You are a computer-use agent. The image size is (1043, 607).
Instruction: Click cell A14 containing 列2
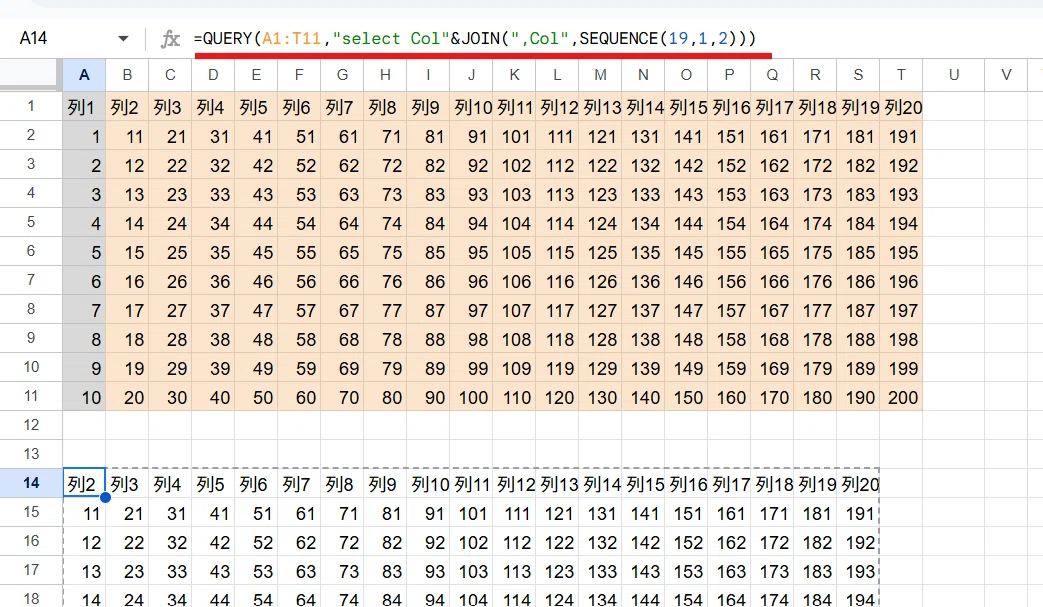84,483
